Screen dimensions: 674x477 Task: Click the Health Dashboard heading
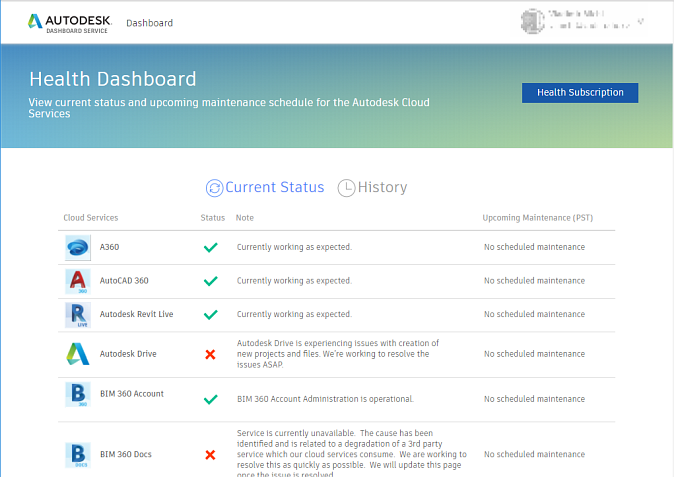point(113,80)
